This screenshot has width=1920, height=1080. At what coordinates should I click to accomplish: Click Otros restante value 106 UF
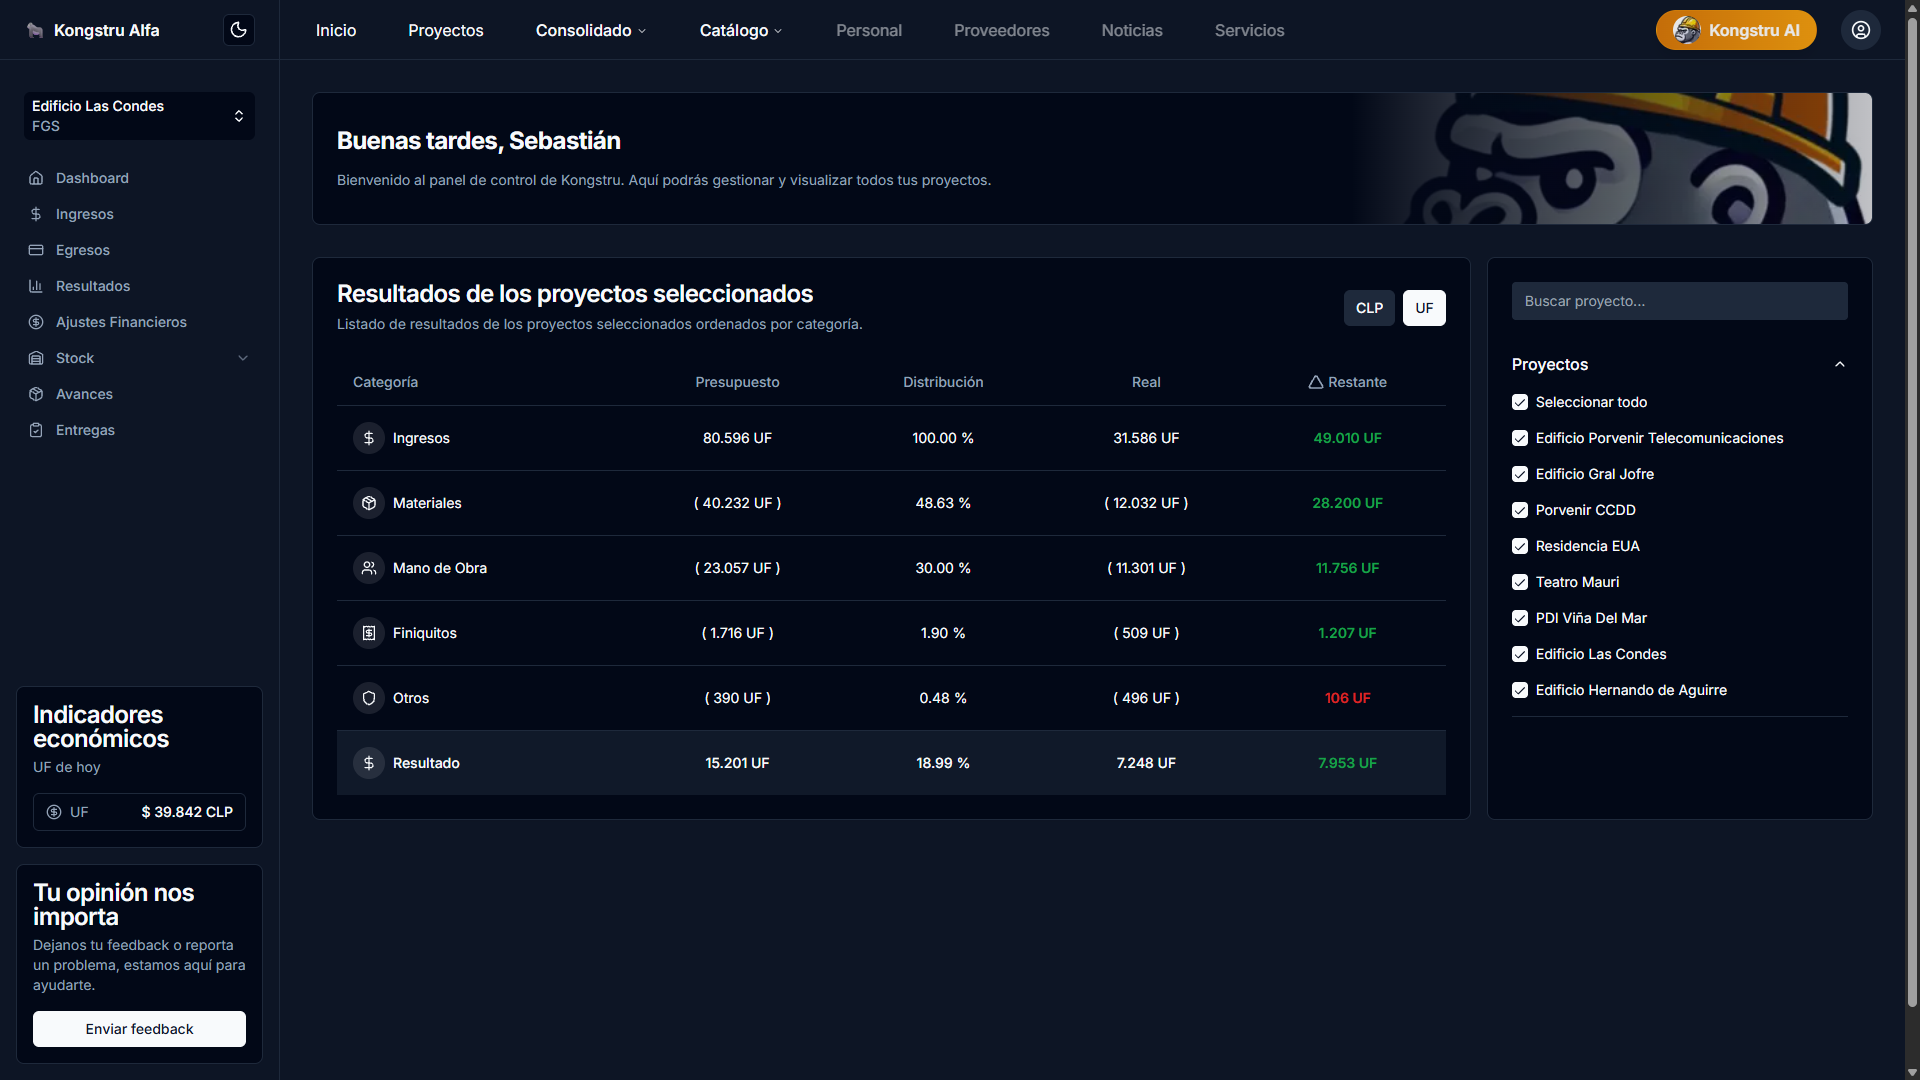pos(1347,698)
